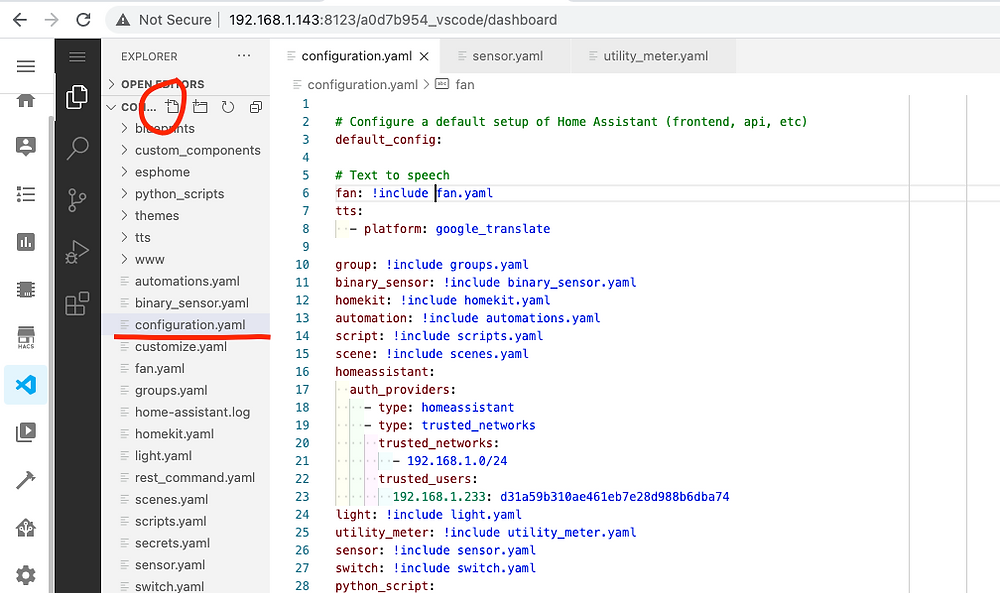The width and height of the screenshot is (1000, 593).
Task: Open the HACS store in sidebar
Action: 26,337
